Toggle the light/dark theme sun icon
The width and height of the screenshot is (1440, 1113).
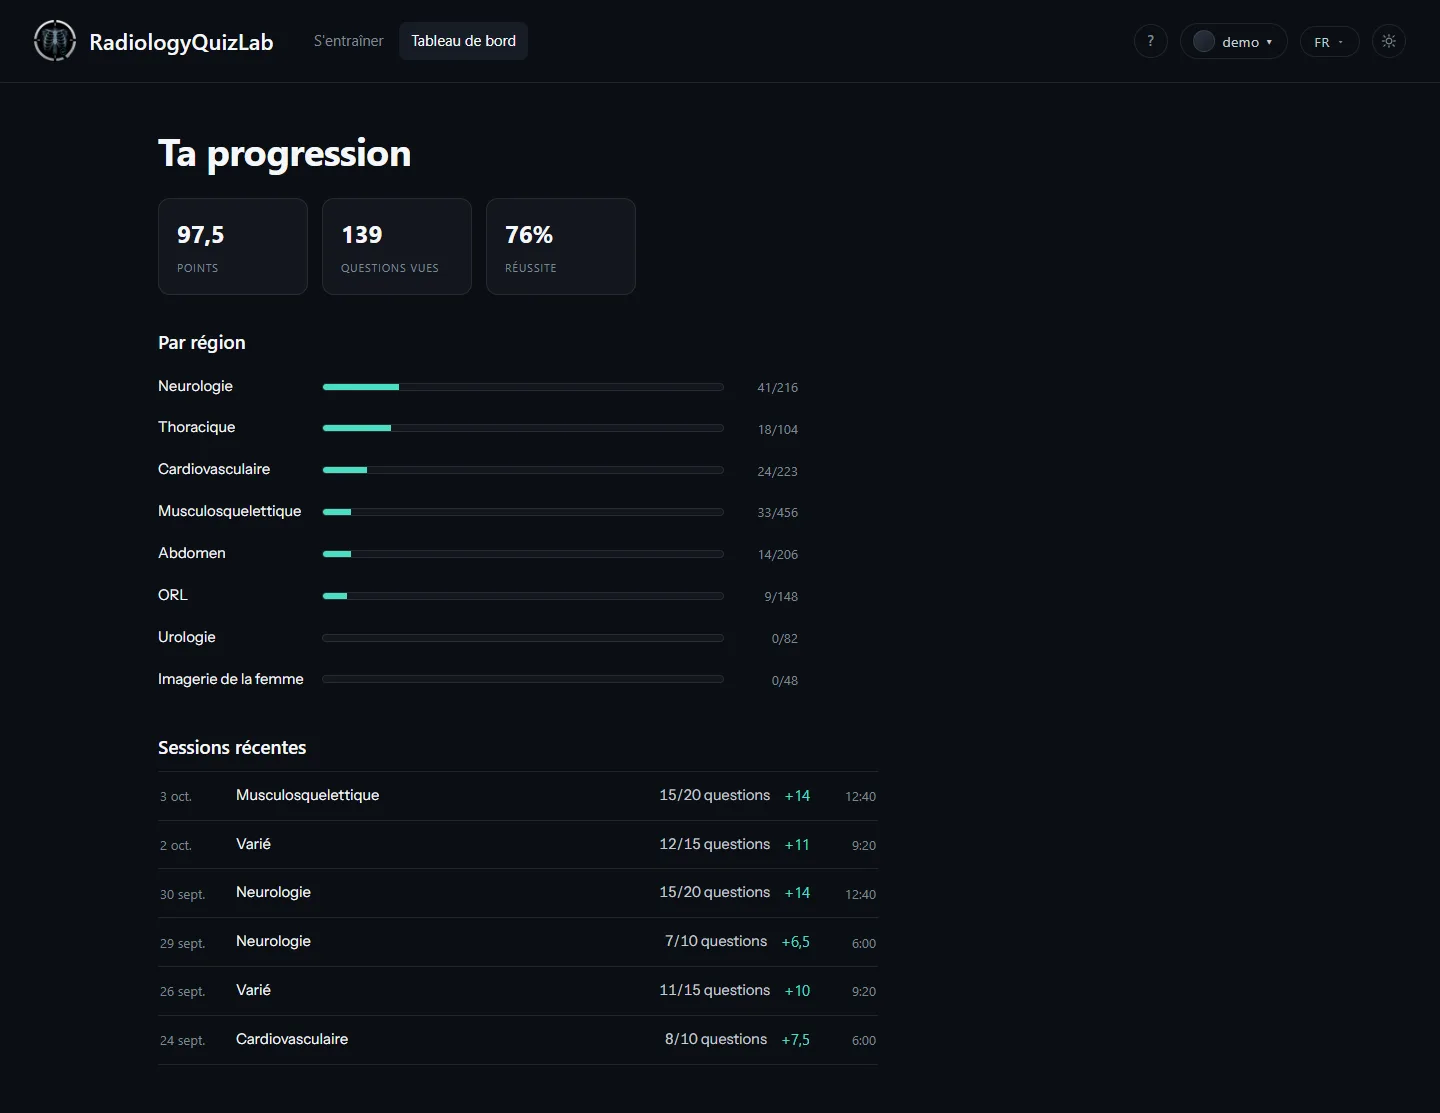click(x=1389, y=41)
